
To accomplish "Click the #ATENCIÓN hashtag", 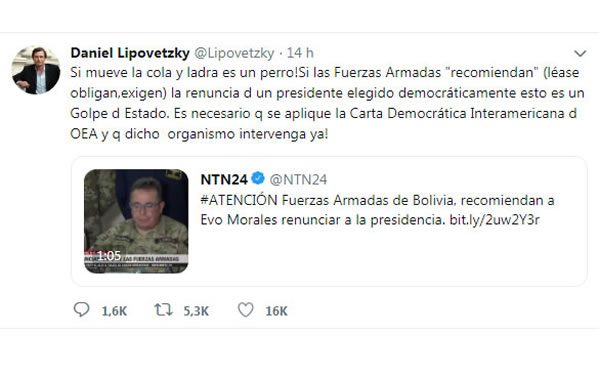I will [239, 200].
